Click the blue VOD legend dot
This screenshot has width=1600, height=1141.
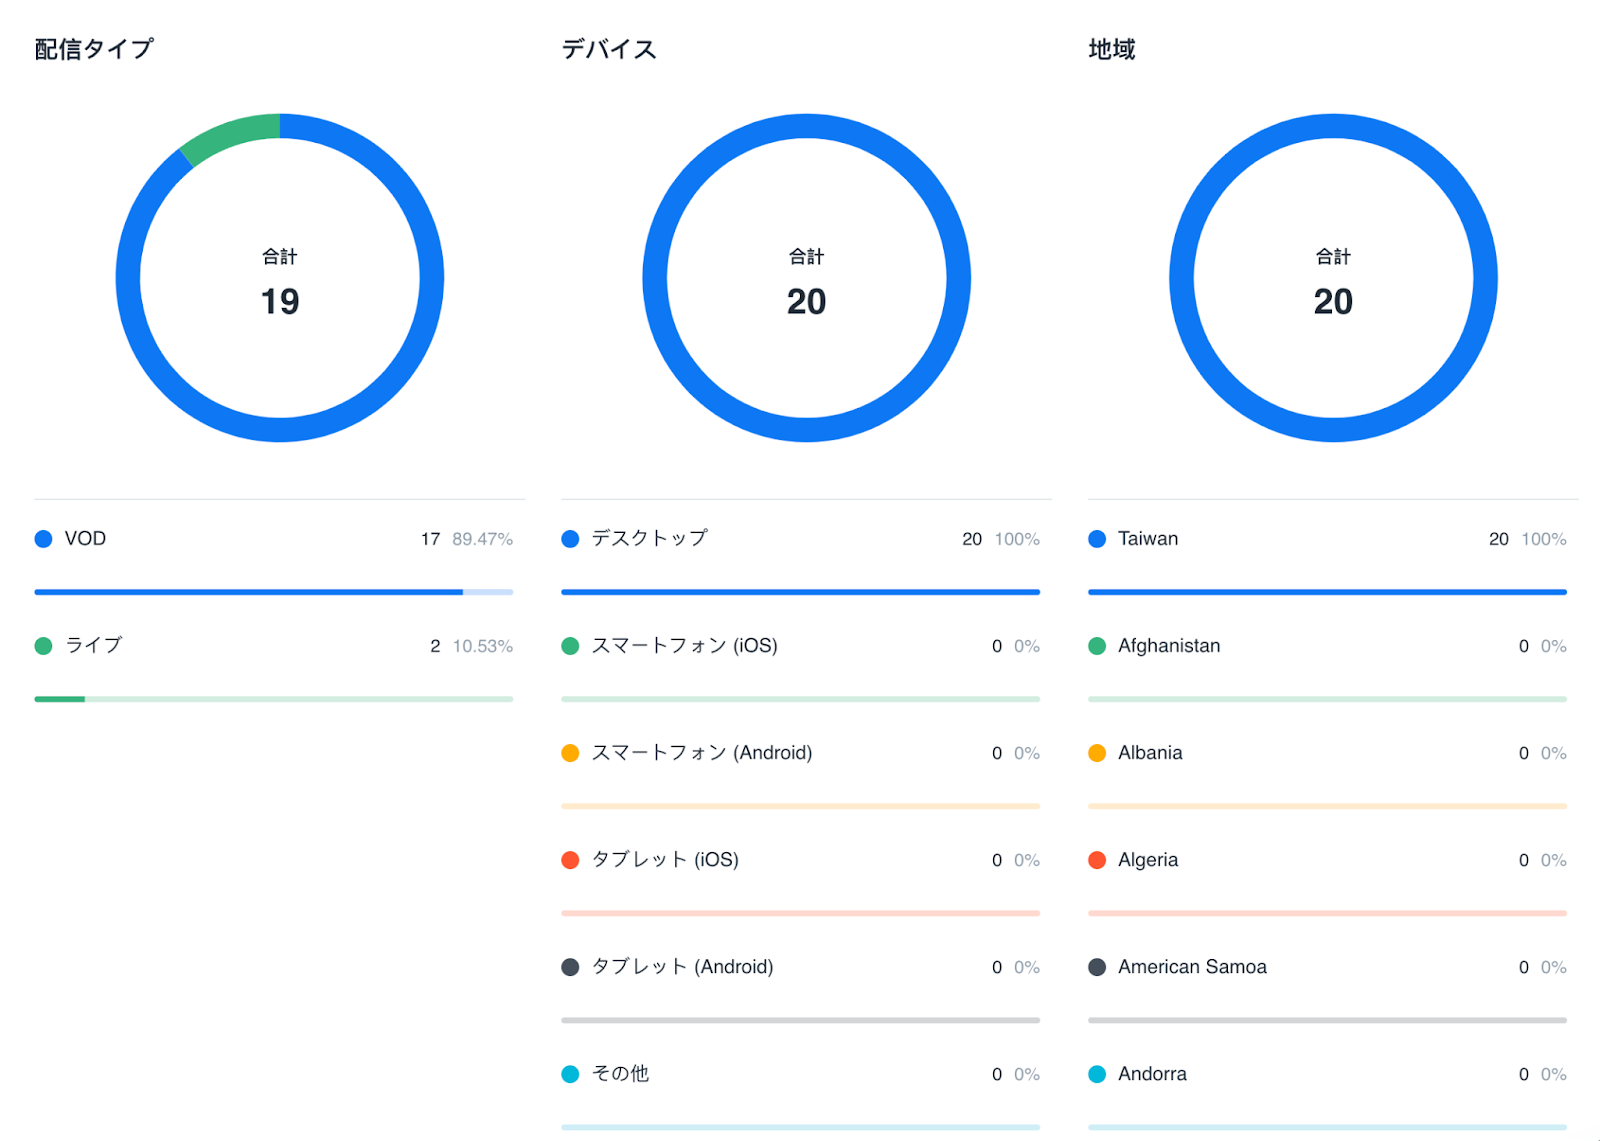[43, 539]
